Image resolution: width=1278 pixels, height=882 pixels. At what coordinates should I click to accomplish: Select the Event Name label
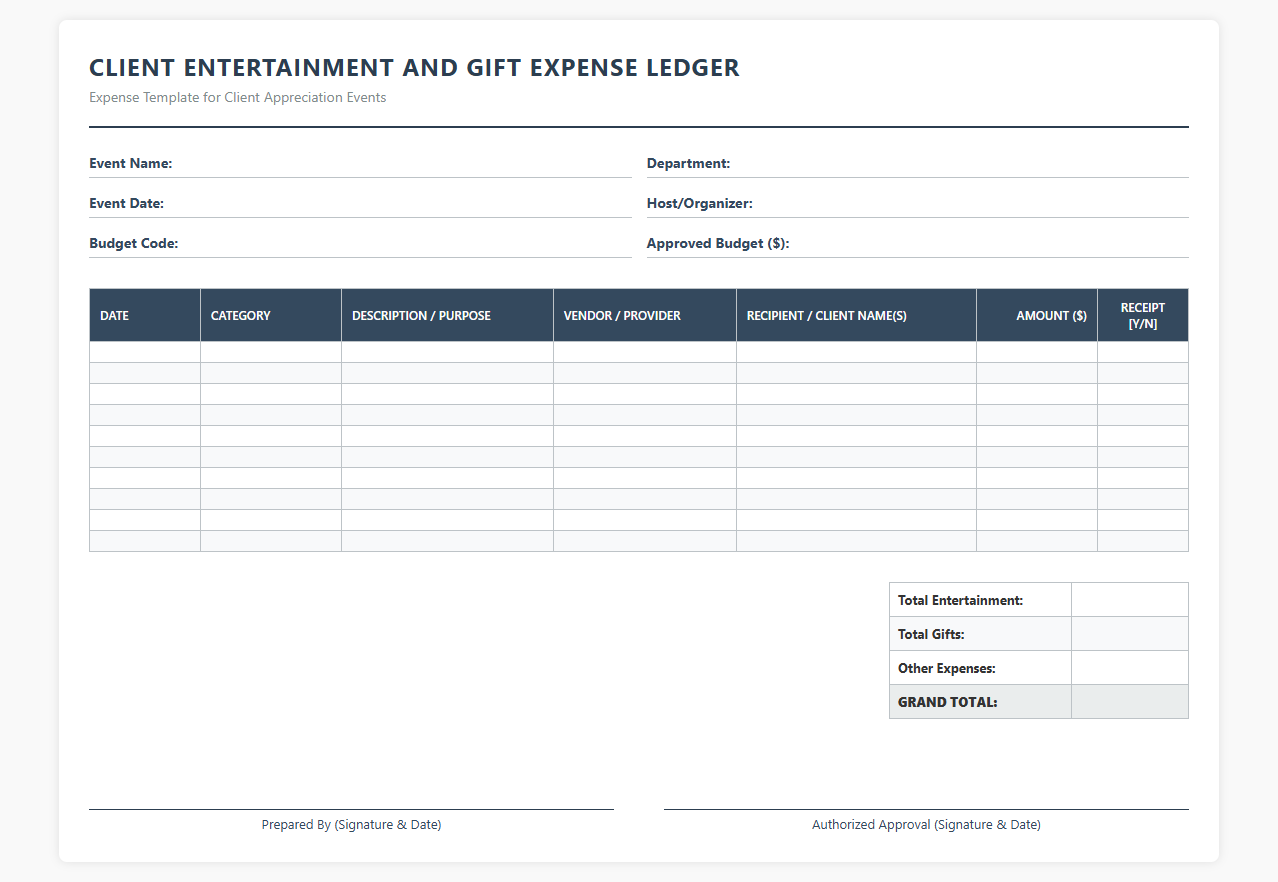[131, 163]
